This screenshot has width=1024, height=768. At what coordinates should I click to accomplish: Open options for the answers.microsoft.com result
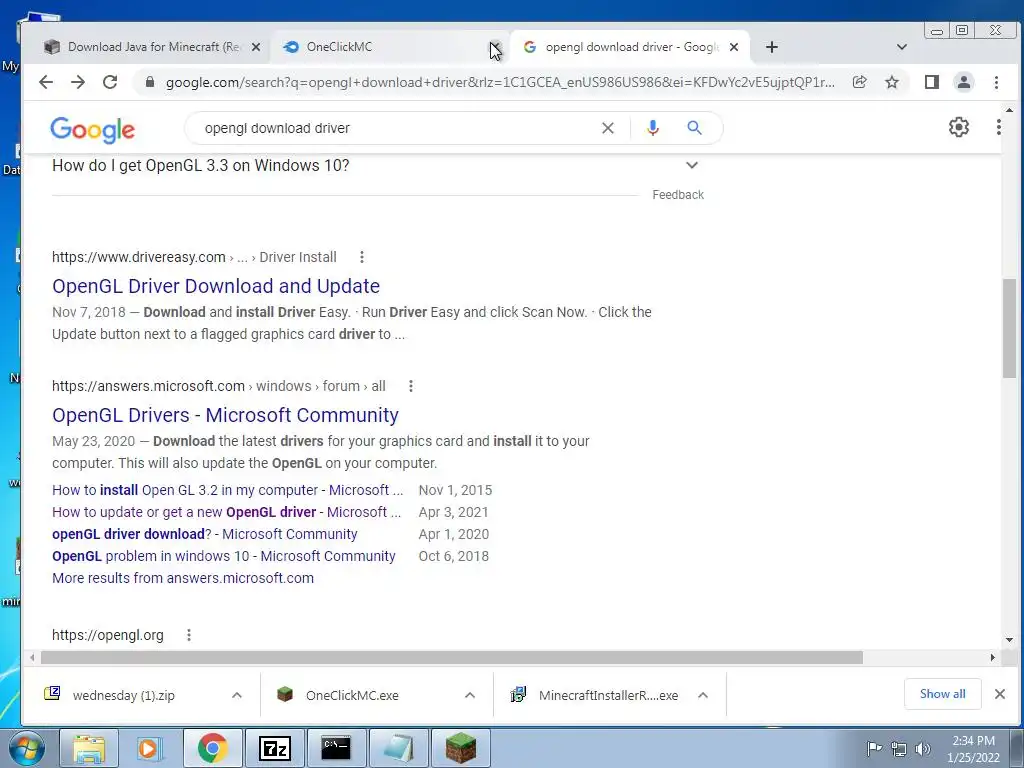[x=411, y=386]
